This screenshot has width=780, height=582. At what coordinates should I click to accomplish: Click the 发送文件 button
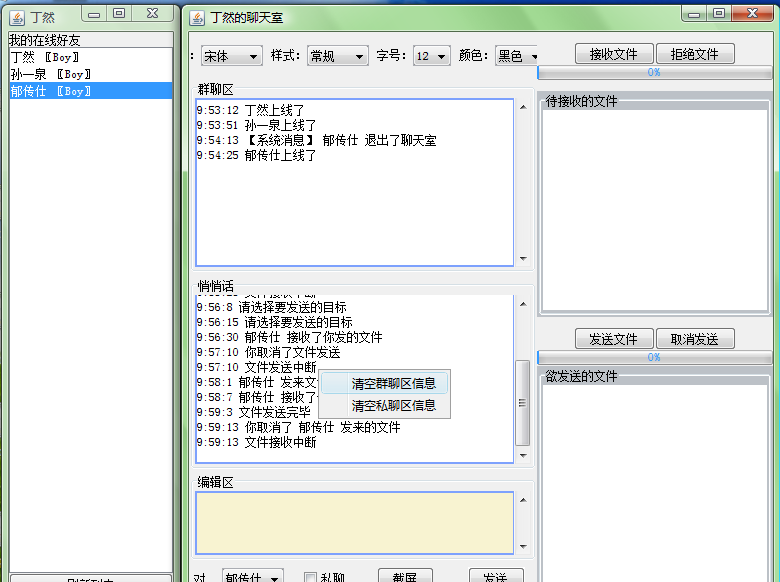(x=614, y=339)
